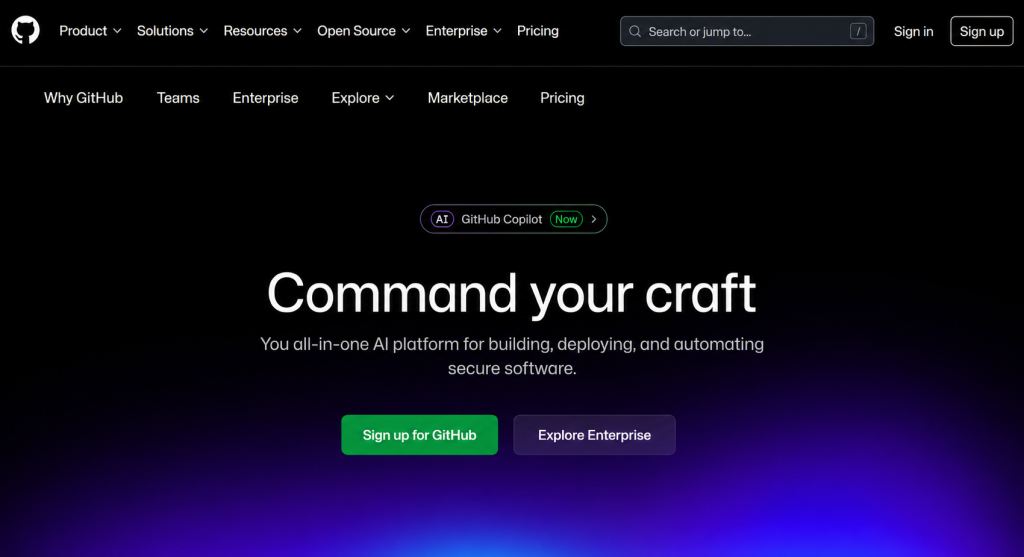Click the AI badge in Copilot banner
Image resolution: width=1024 pixels, height=557 pixels.
[x=442, y=219]
